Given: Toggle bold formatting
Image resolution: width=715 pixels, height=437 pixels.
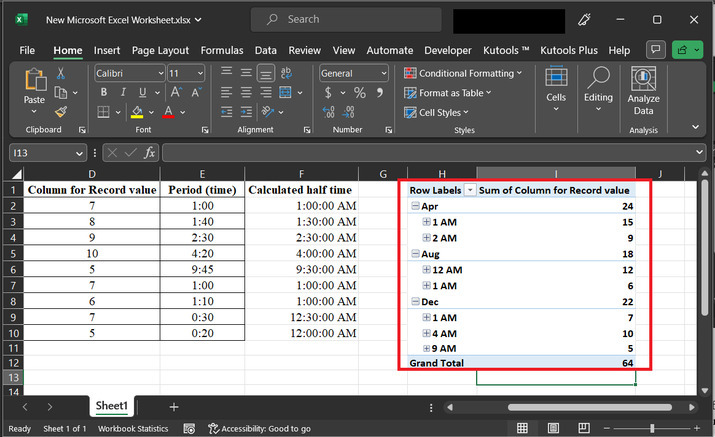Looking at the screenshot, I should click(103, 93).
